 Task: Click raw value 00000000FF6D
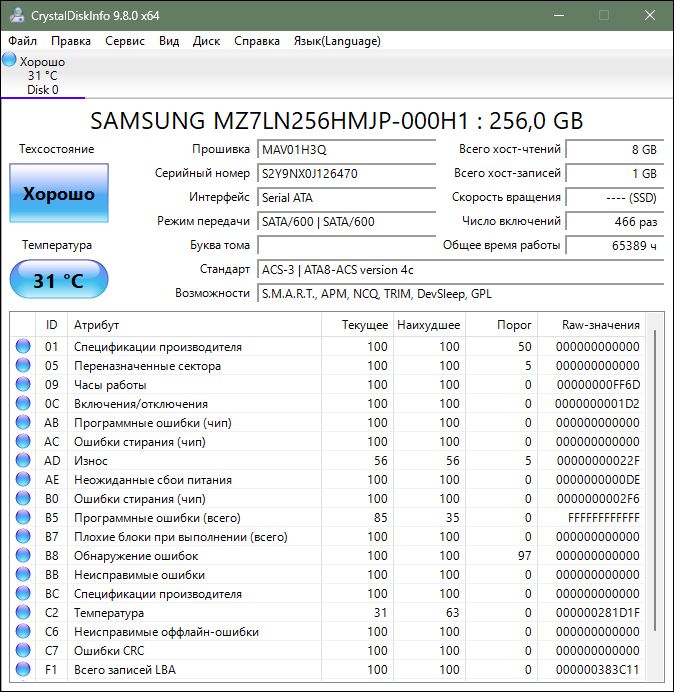click(598, 385)
